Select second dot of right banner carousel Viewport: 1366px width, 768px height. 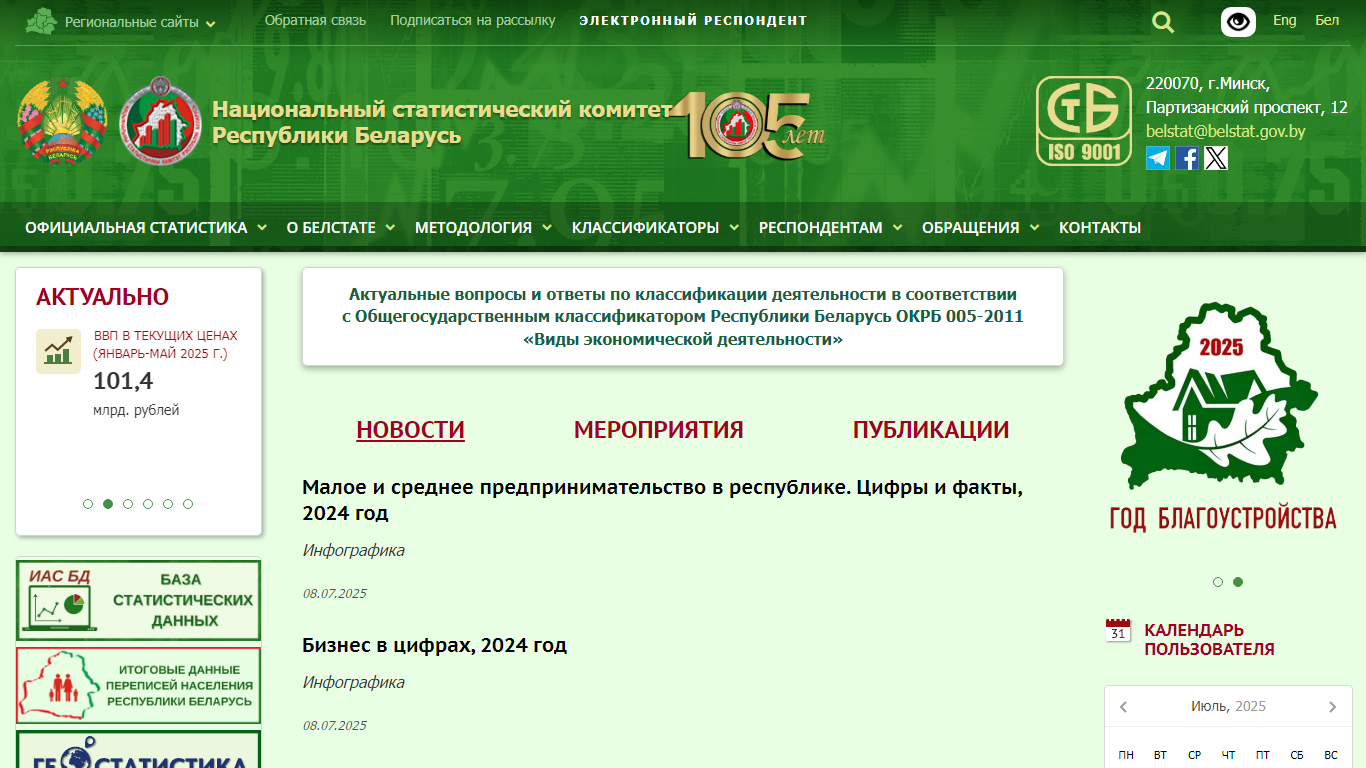(x=1238, y=582)
